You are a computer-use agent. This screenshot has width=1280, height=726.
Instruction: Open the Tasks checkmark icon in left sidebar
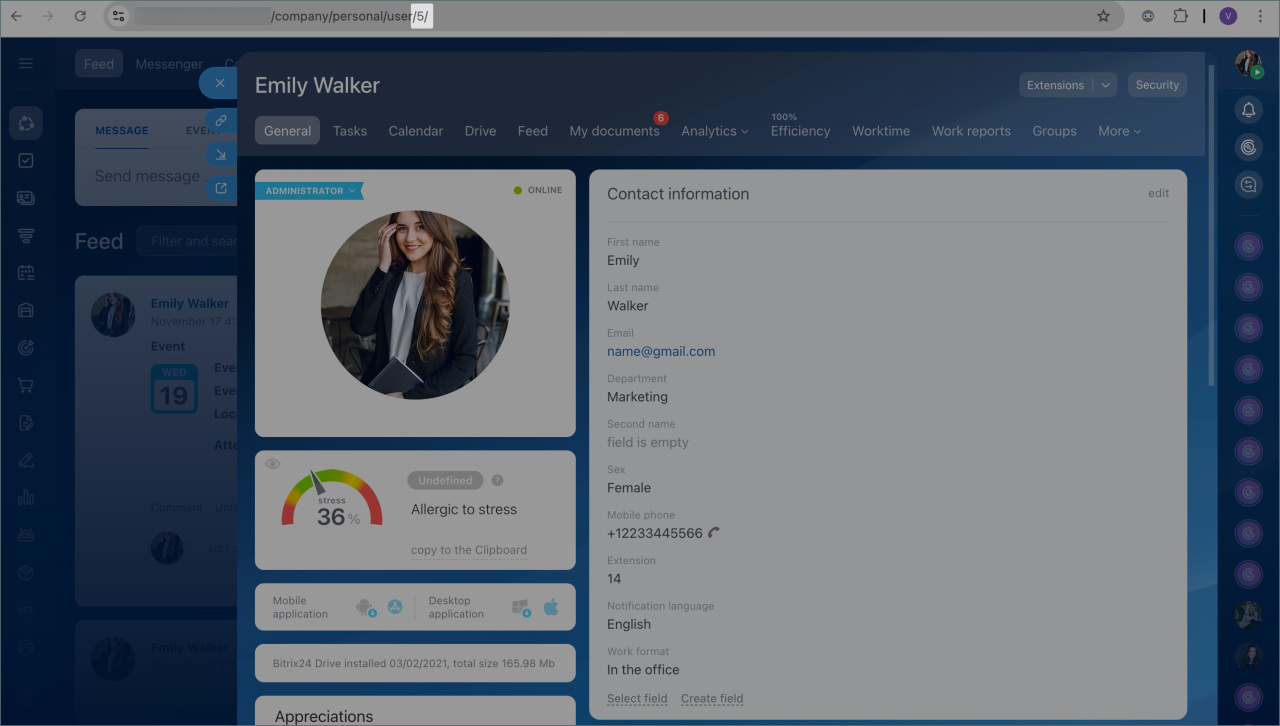(x=26, y=160)
